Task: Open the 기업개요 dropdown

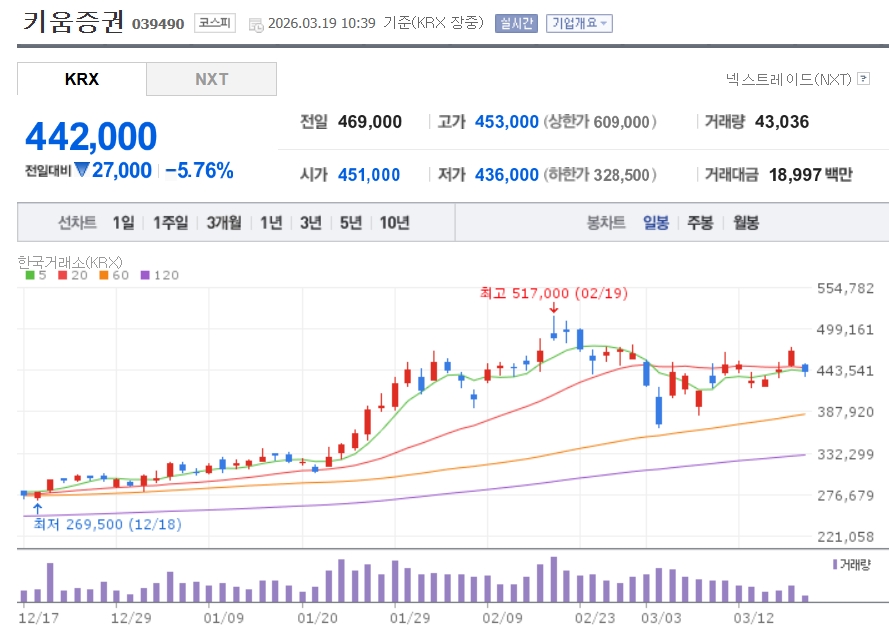Action: coord(579,23)
